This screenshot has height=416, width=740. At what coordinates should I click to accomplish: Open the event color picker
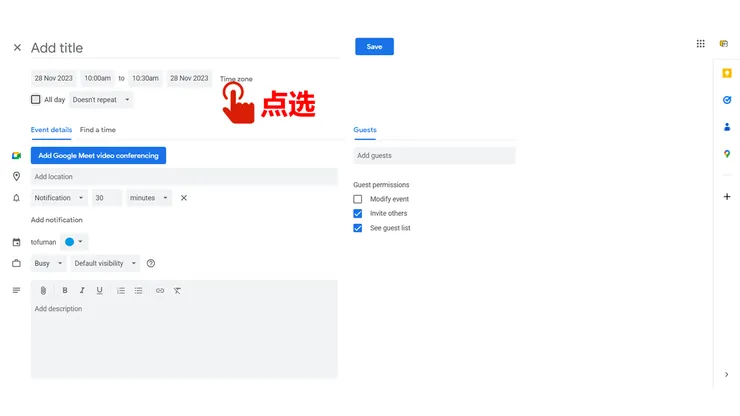coord(74,242)
